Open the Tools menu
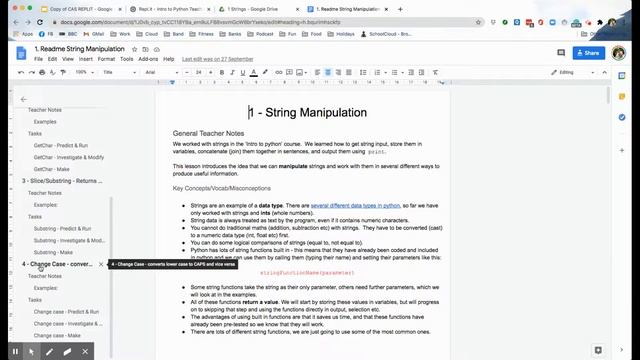This screenshot has width=640, height=360. coord(127,59)
